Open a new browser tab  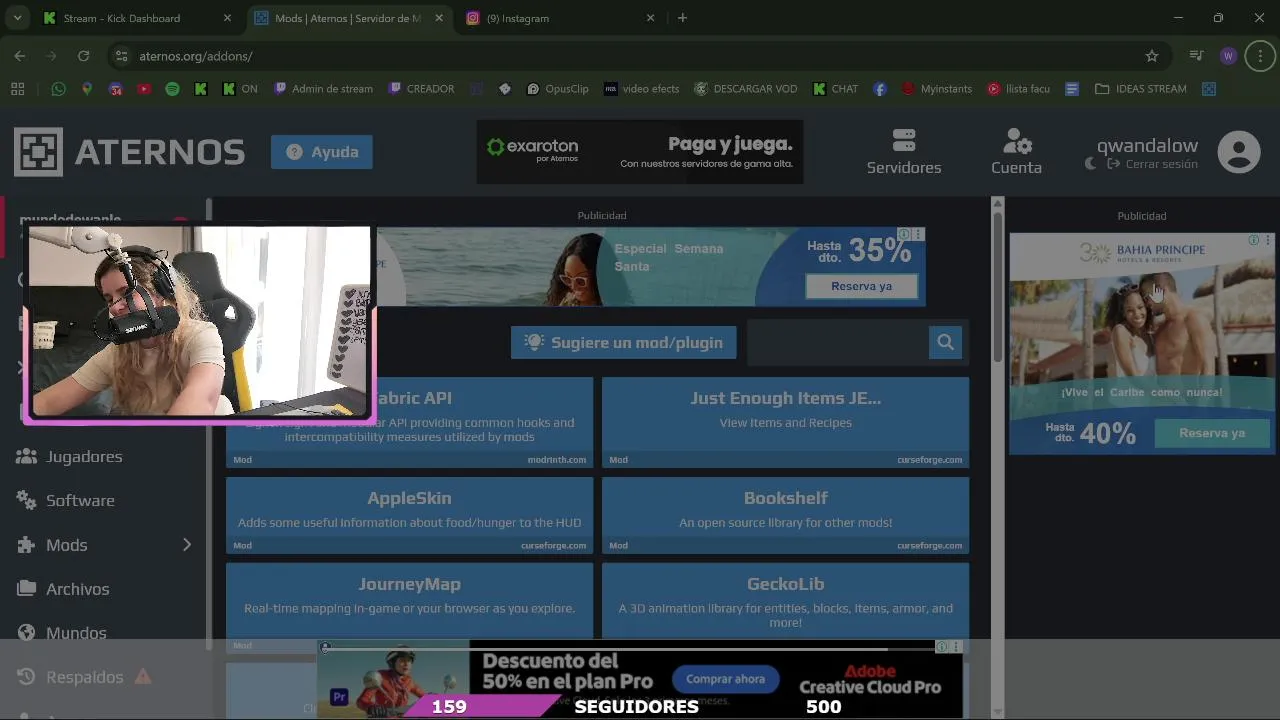682,18
